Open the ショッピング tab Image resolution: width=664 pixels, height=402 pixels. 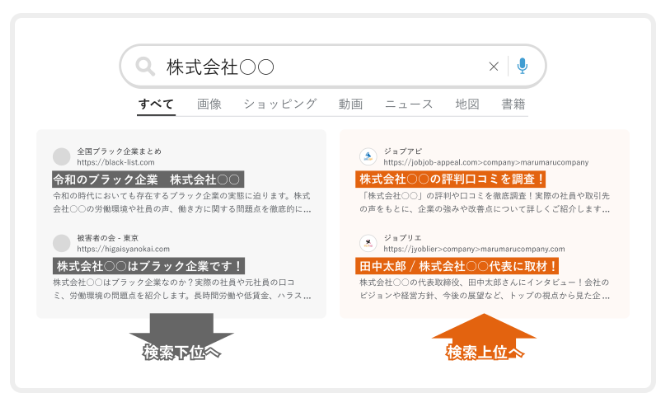[280, 104]
